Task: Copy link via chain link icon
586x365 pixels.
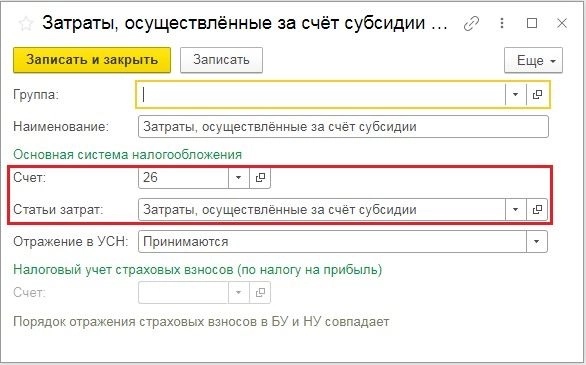Action: (x=472, y=24)
